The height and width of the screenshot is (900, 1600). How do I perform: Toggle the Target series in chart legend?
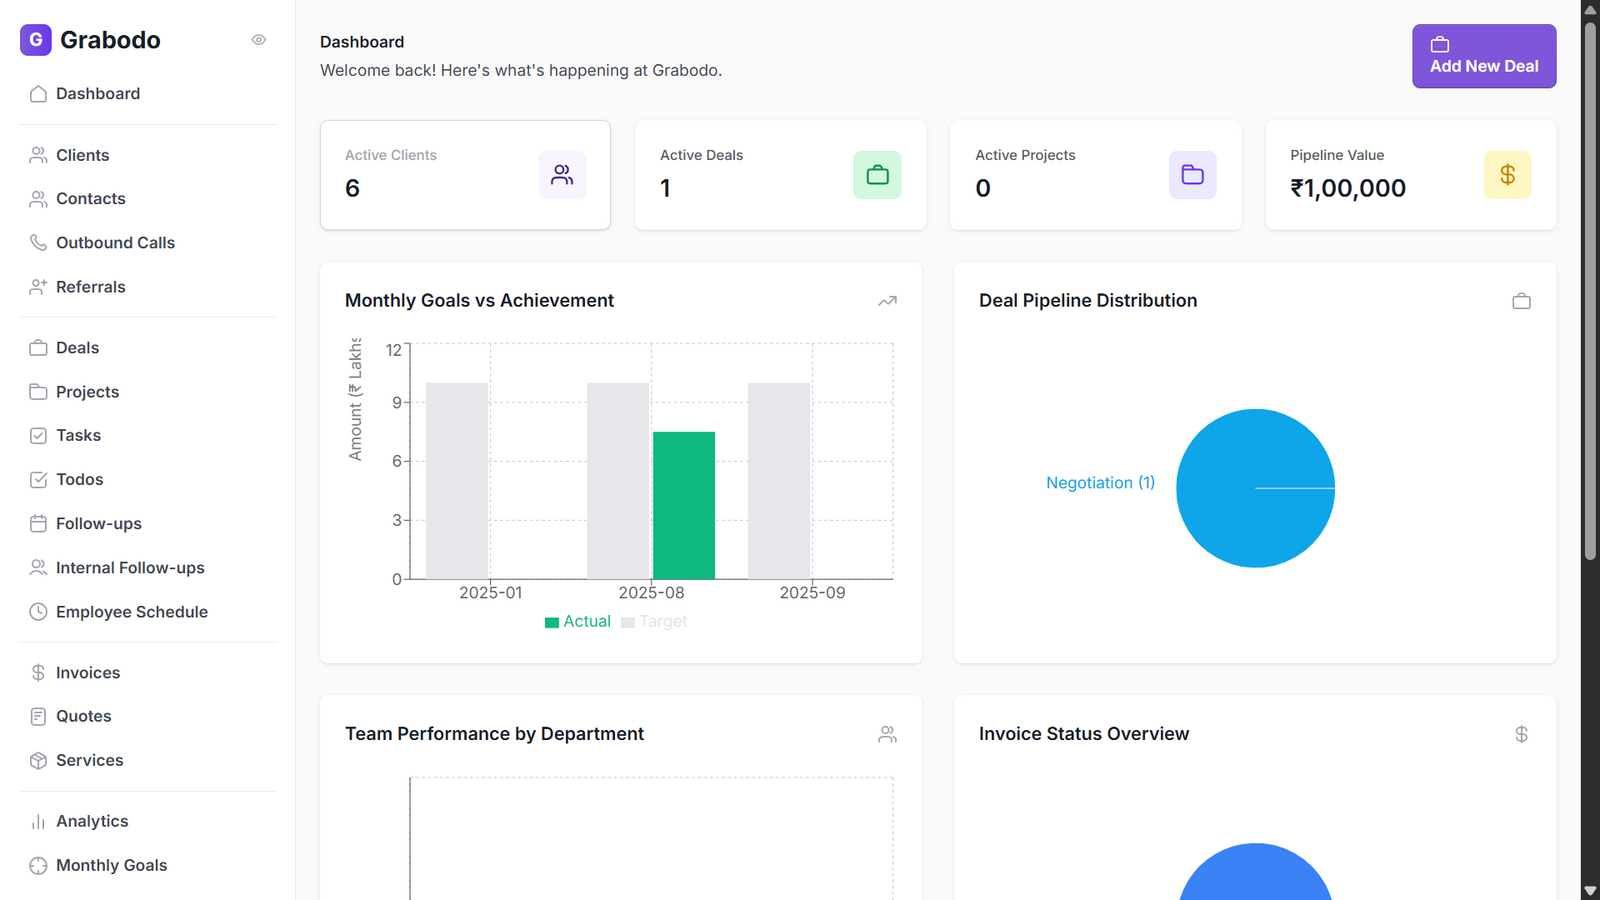654,622
